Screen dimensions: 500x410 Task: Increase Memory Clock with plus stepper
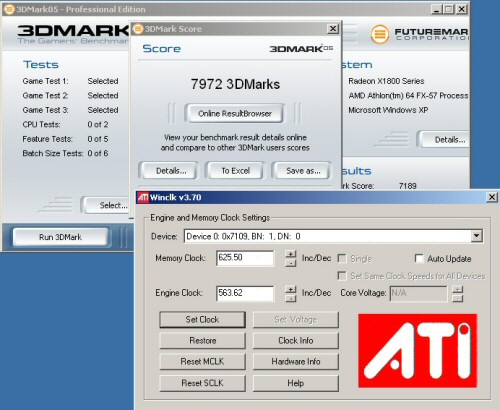(291, 254)
